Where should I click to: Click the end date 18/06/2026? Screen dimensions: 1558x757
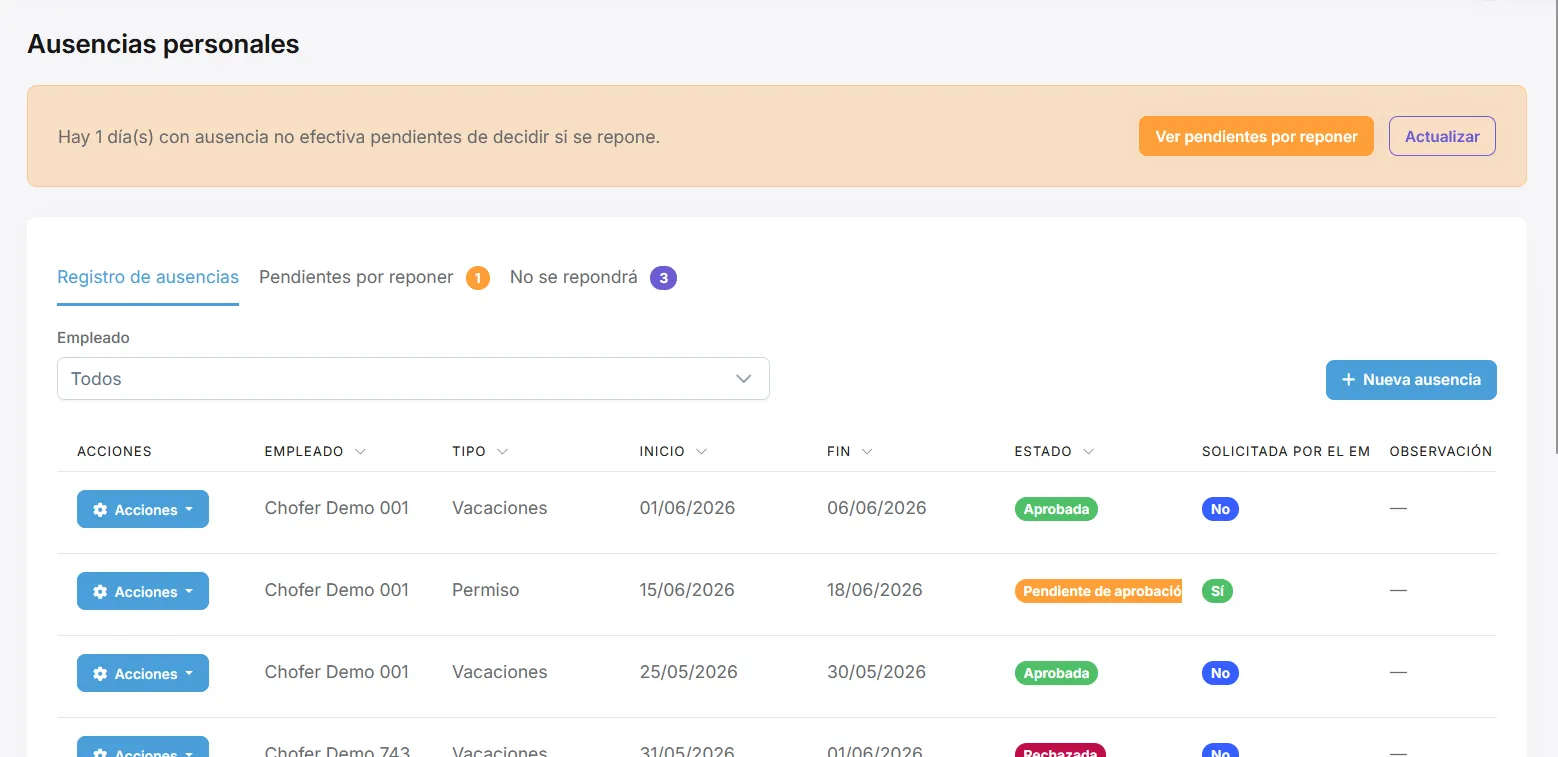pos(875,590)
